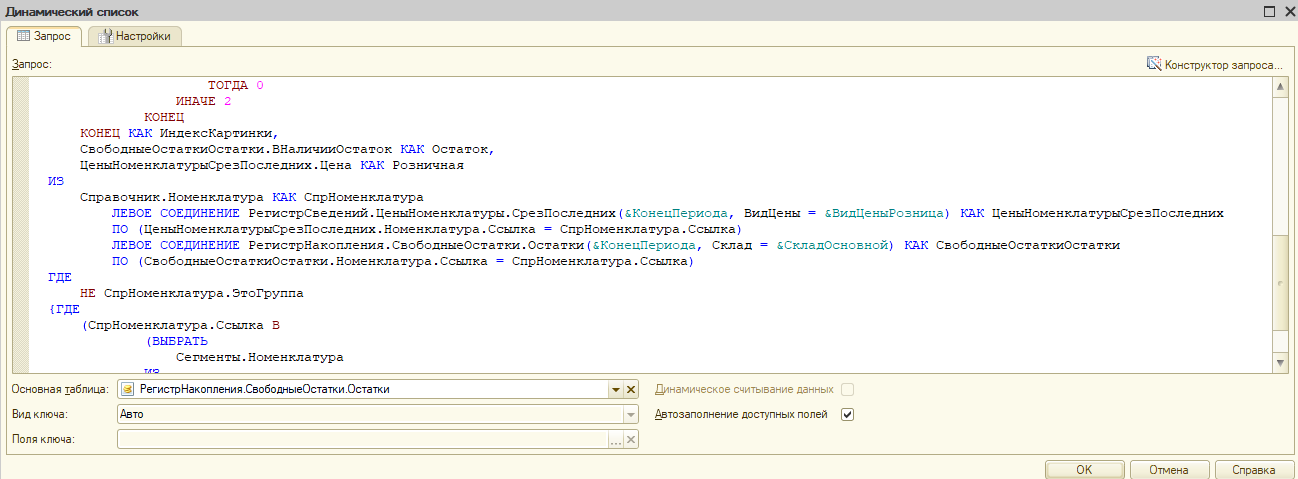Viewport: 1298px width, 479px height.
Task: Click the query editor vertical scrollbar thumb
Action: [1280, 282]
